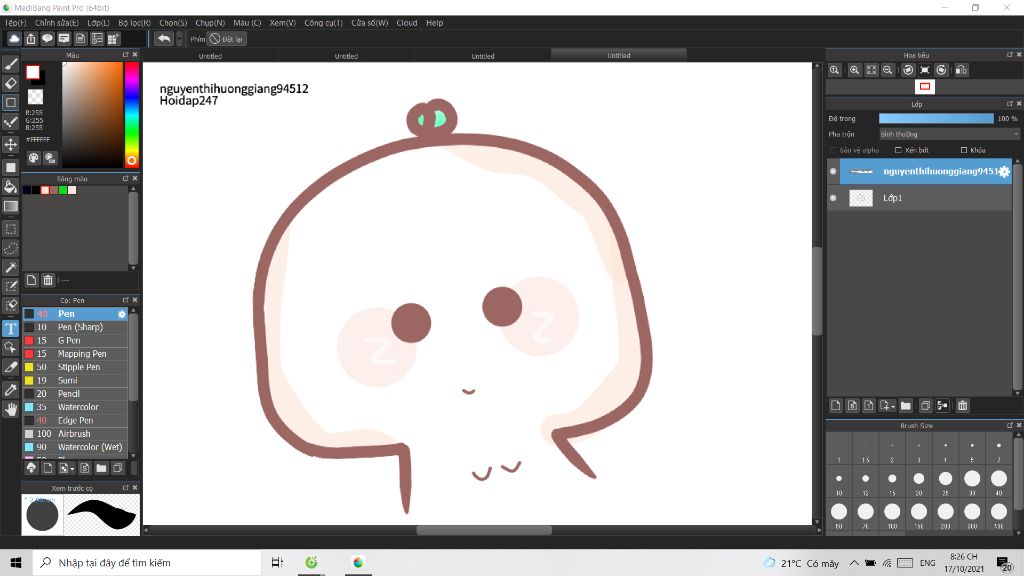Select the Brush tool in left toolbar
The image size is (1024, 576).
(10, 63)
